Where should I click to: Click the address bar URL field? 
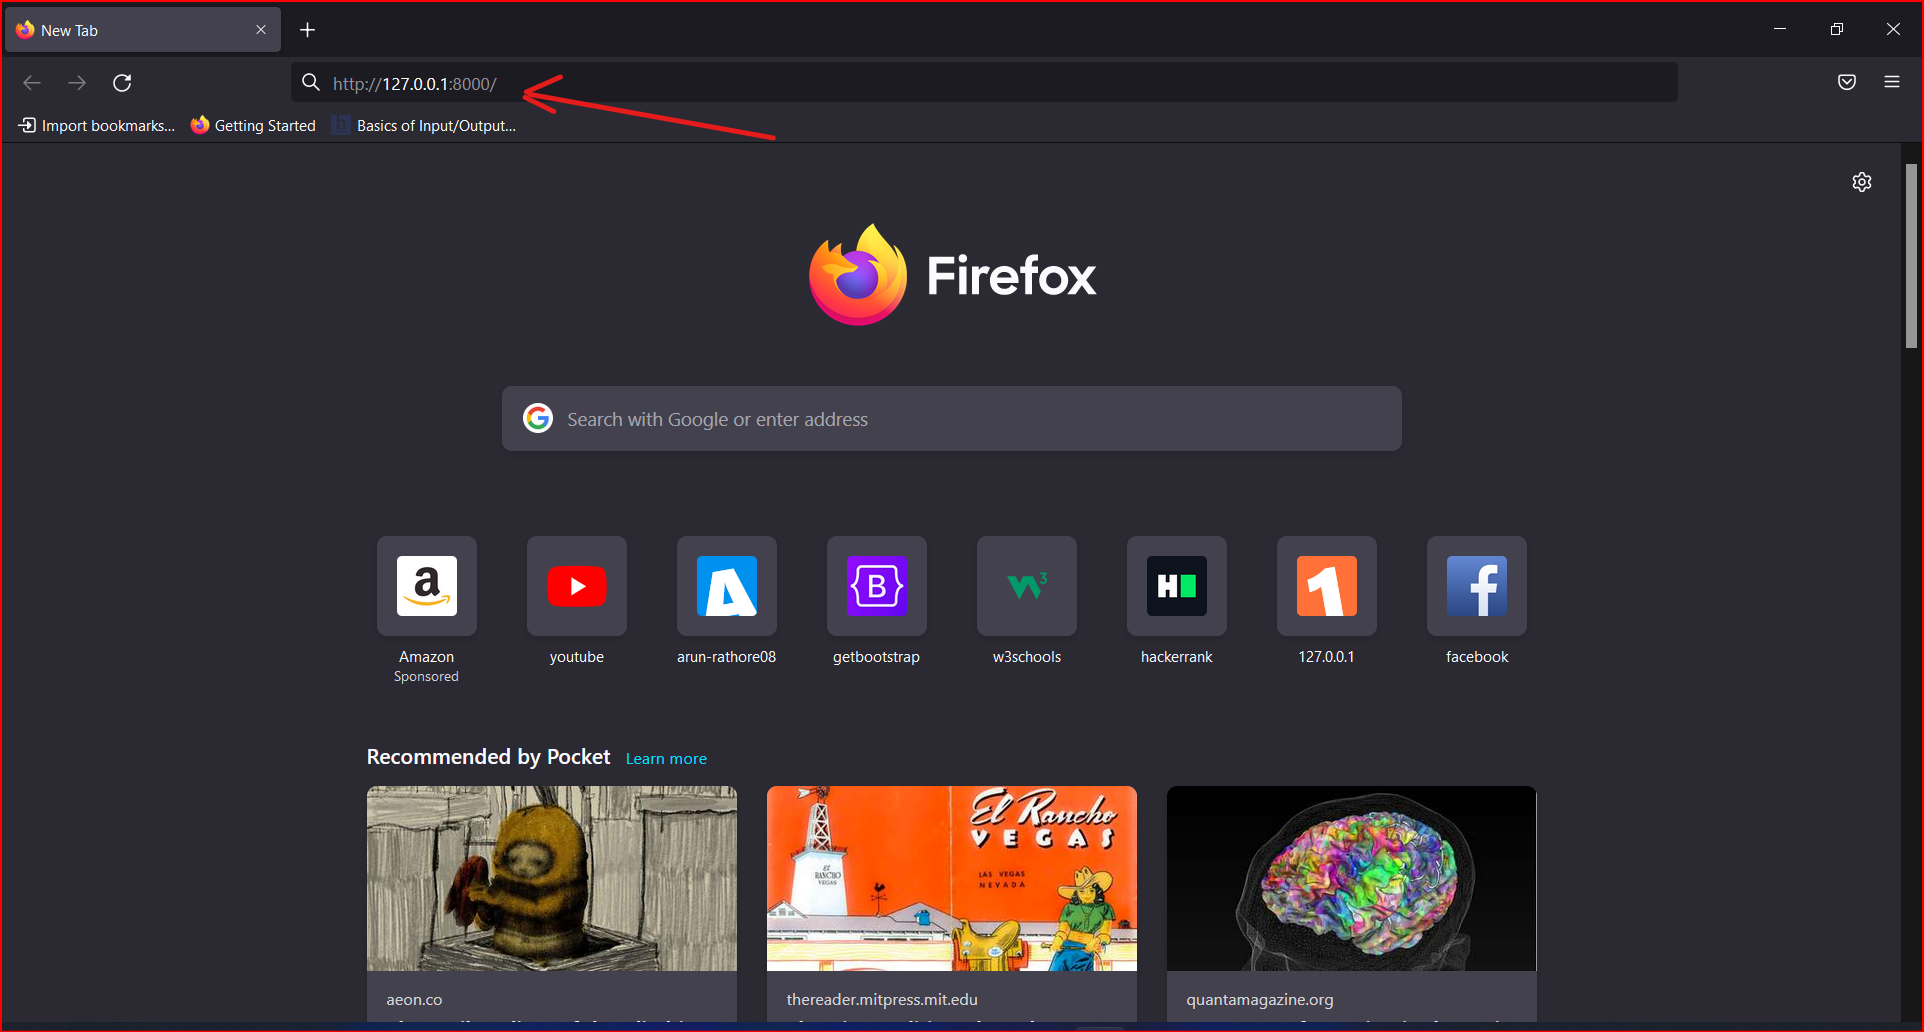(984, 83)
